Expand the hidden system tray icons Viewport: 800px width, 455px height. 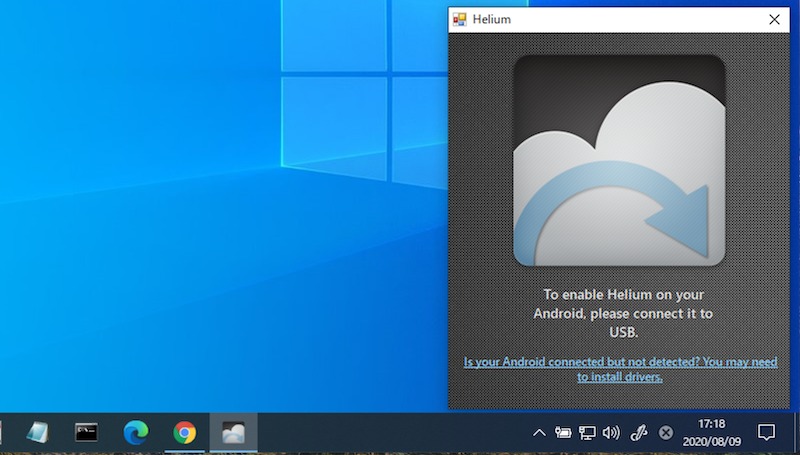click(x=539, y=433)
